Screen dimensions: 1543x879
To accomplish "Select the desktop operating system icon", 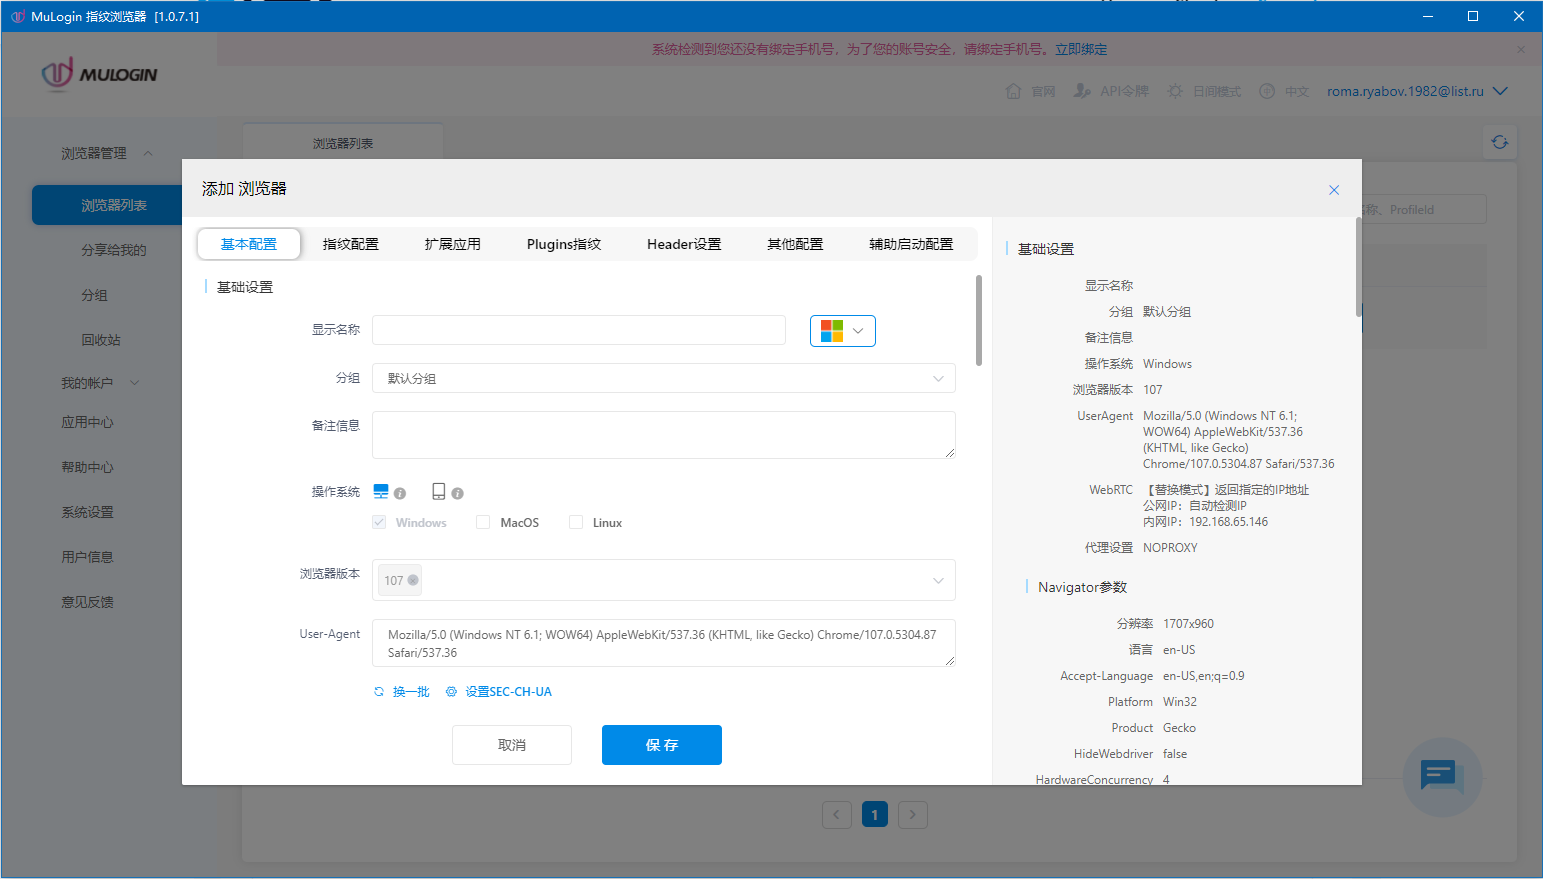I will (381, 491).
